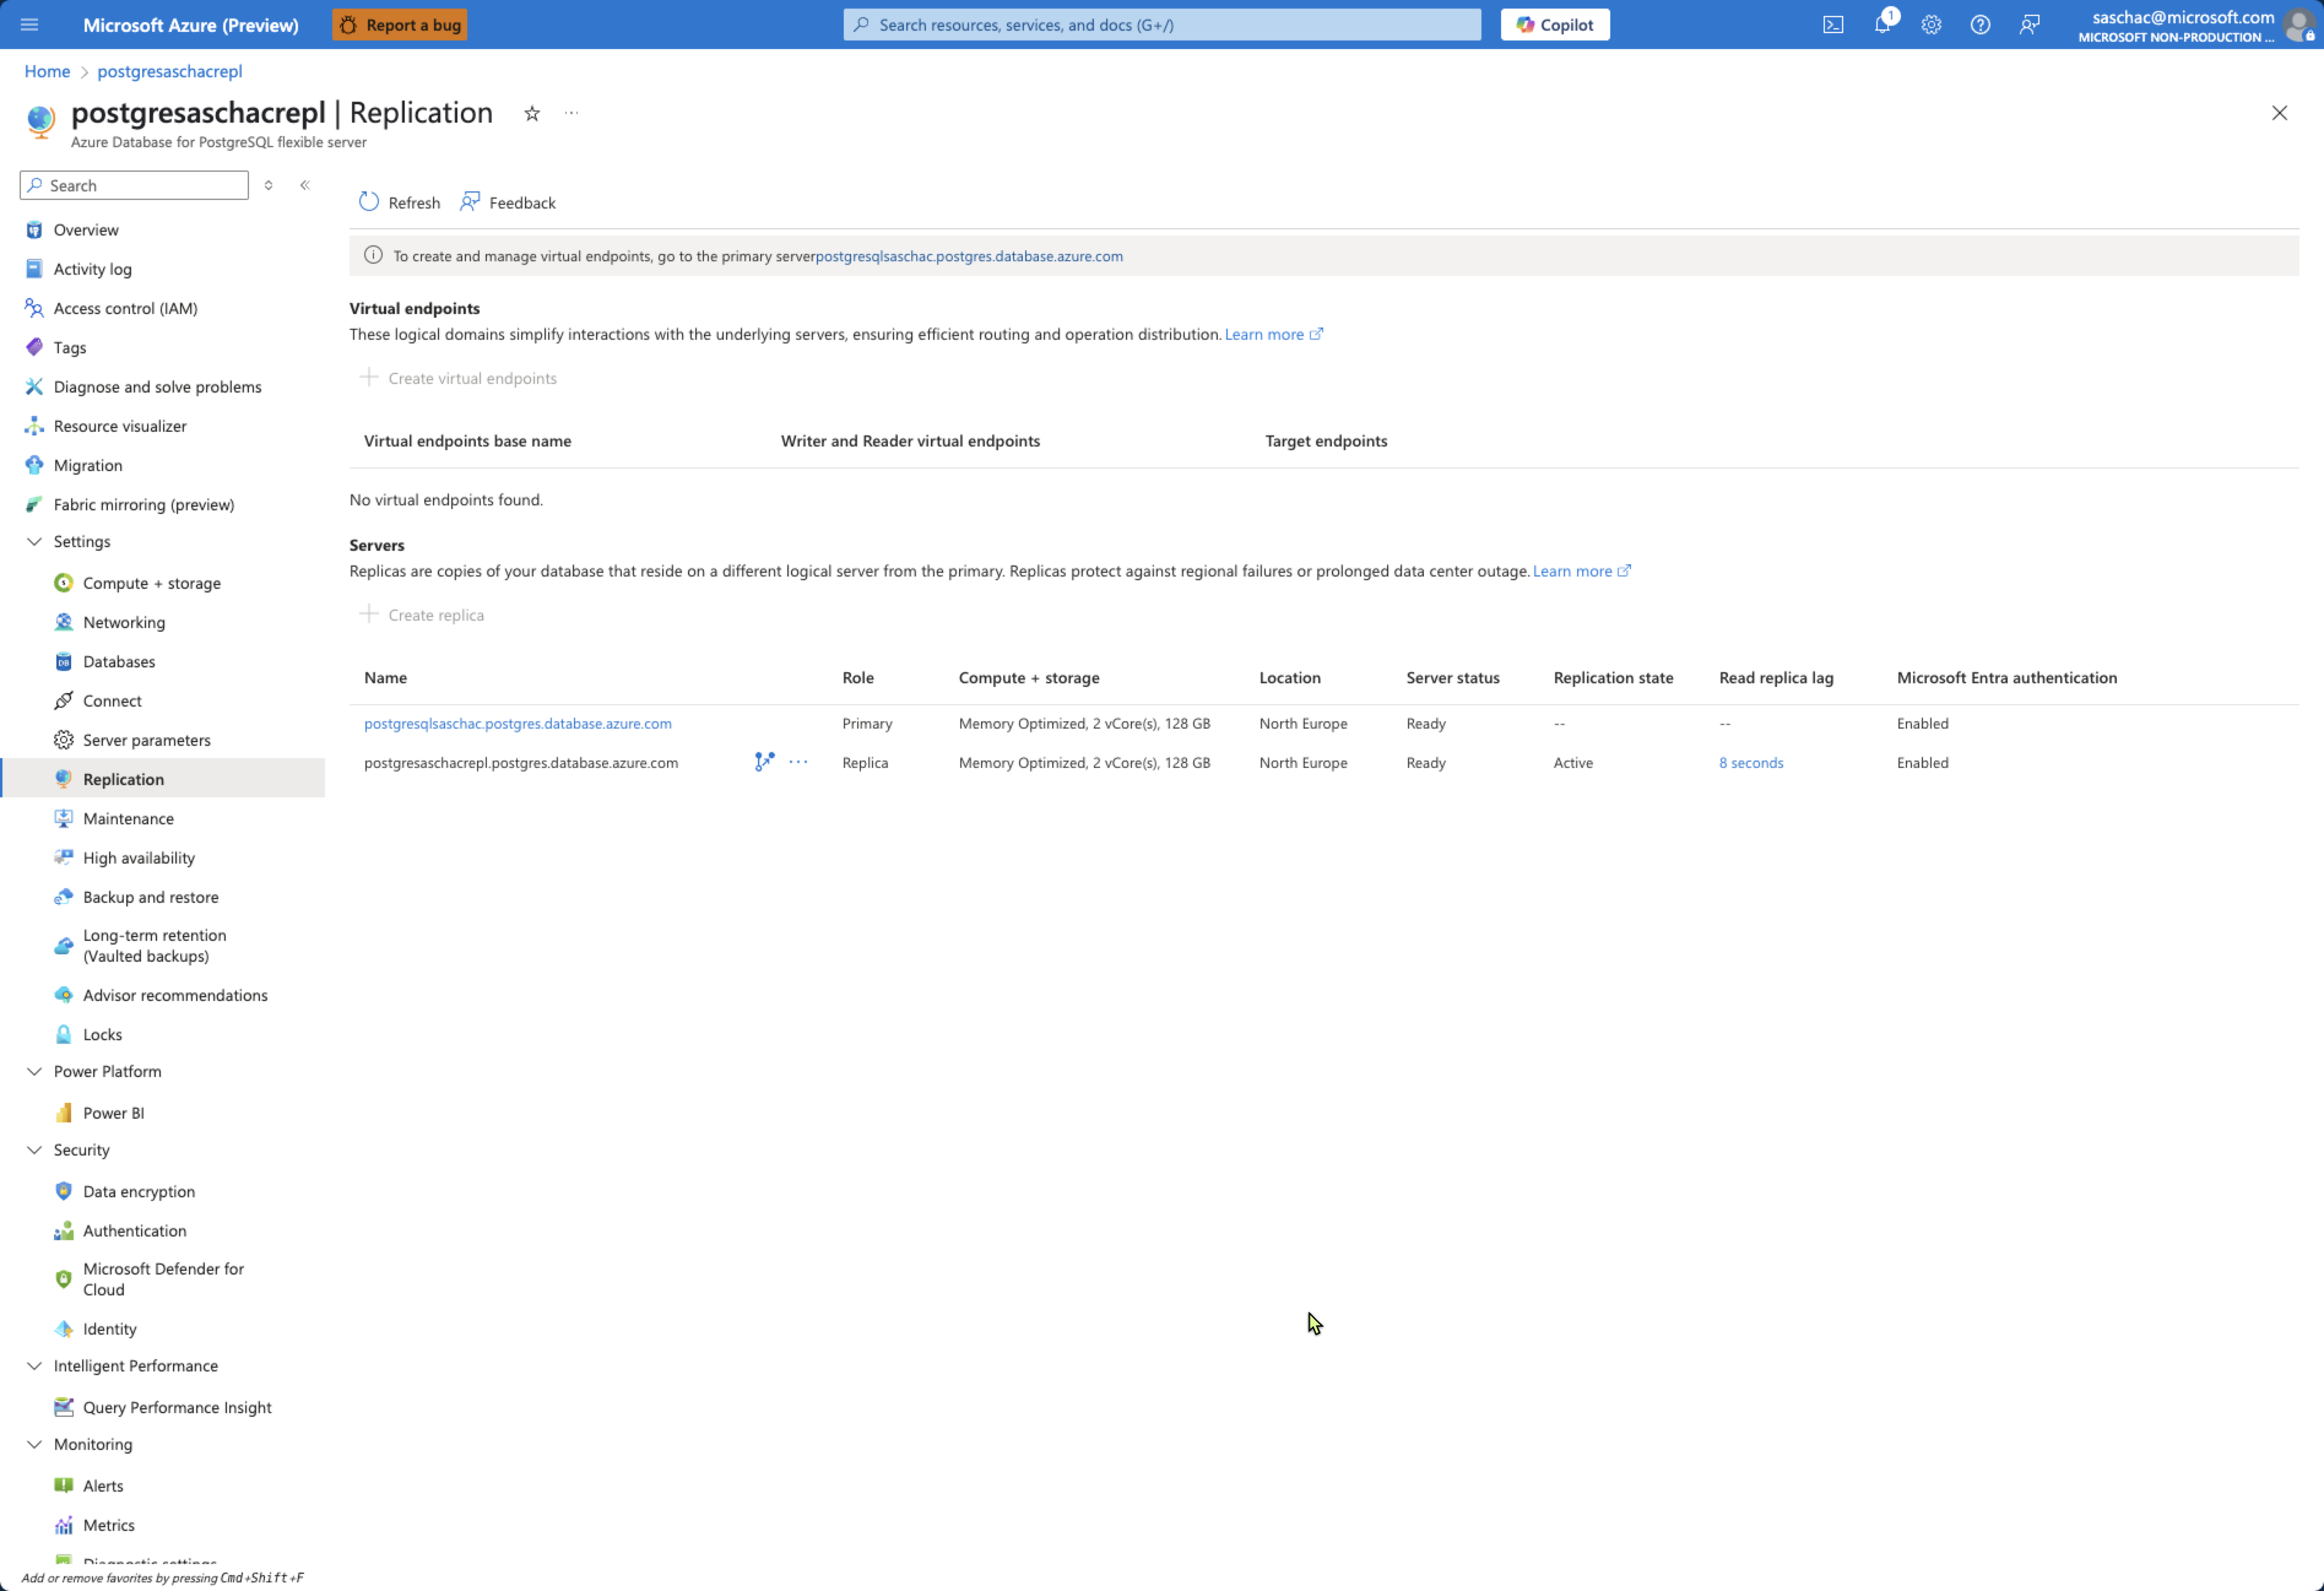This screenshot has height=1591, width=2324.
Task: Click the Networking icon
Action: click(x=63, y=622)
